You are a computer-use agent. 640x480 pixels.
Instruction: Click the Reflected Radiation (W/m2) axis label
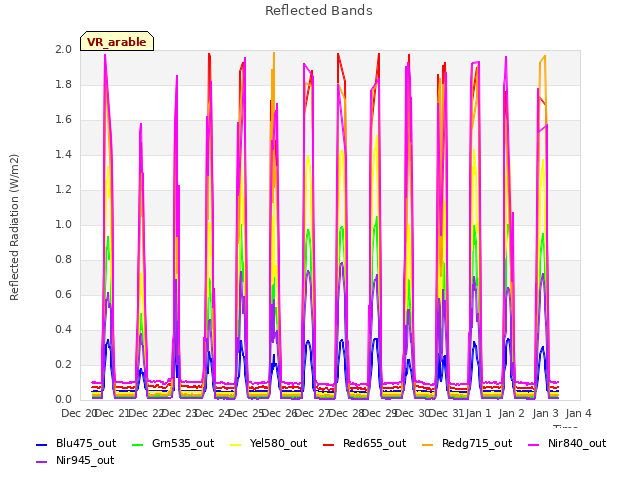tap(14, 227)
